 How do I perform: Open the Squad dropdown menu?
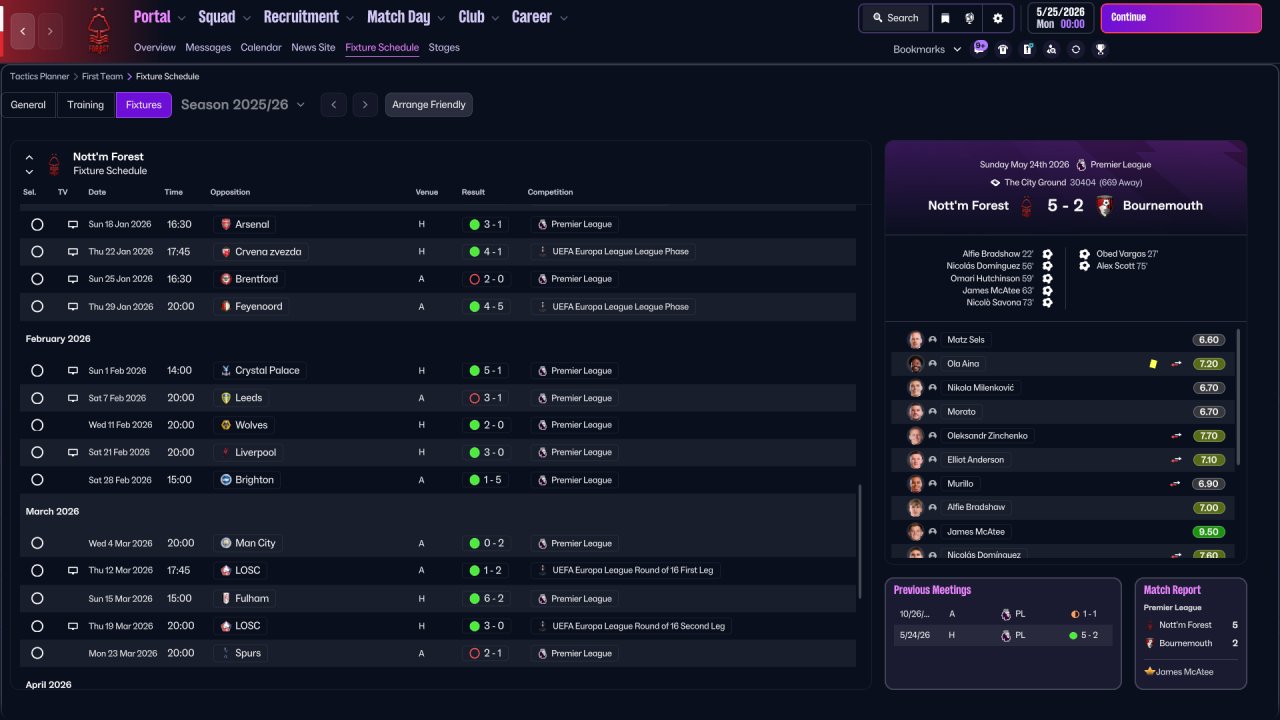(223, 17)
